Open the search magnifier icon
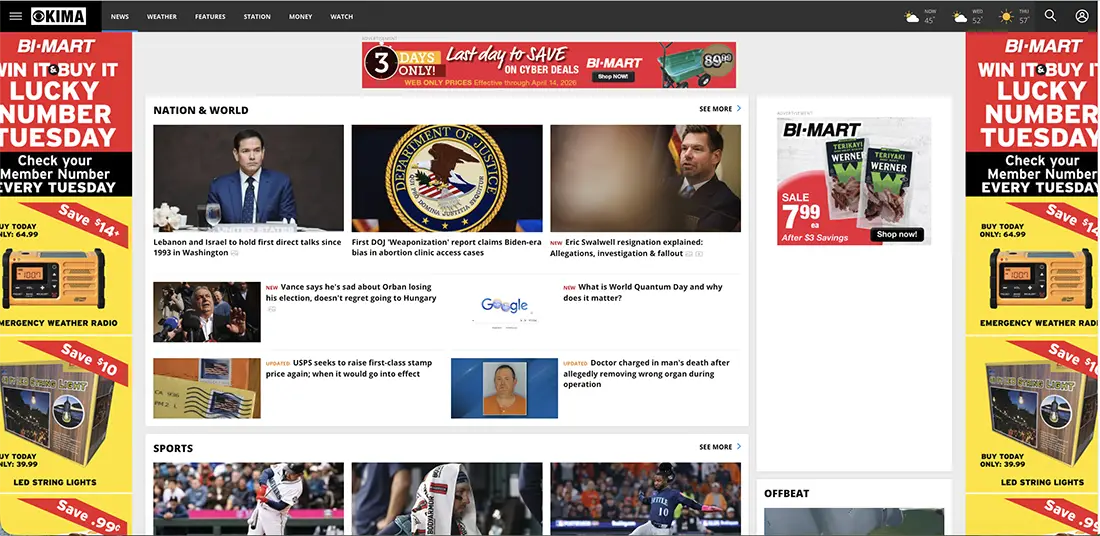The image size is (1100, 536). [x=1050, y=15]
